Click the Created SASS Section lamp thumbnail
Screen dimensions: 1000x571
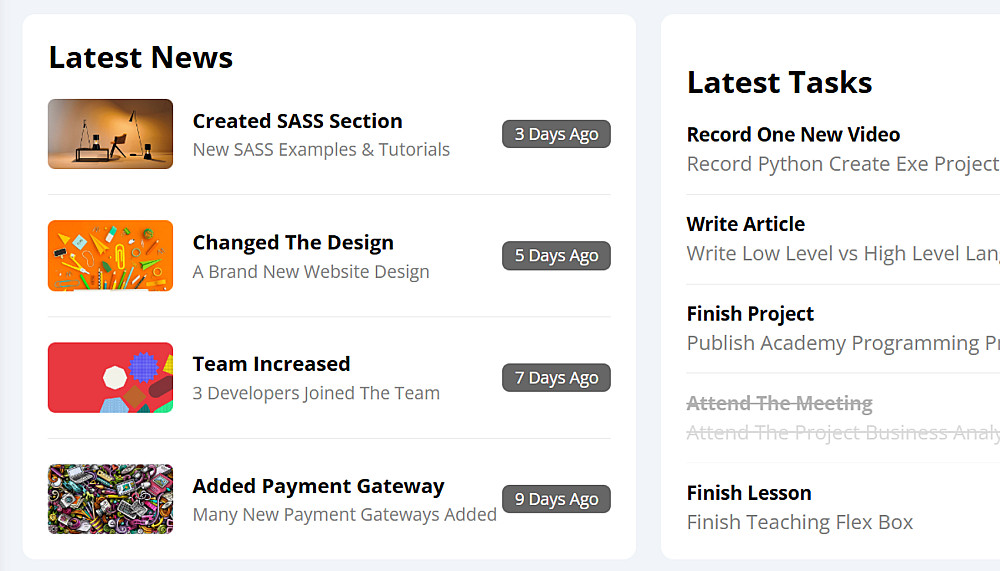point(110,134)
